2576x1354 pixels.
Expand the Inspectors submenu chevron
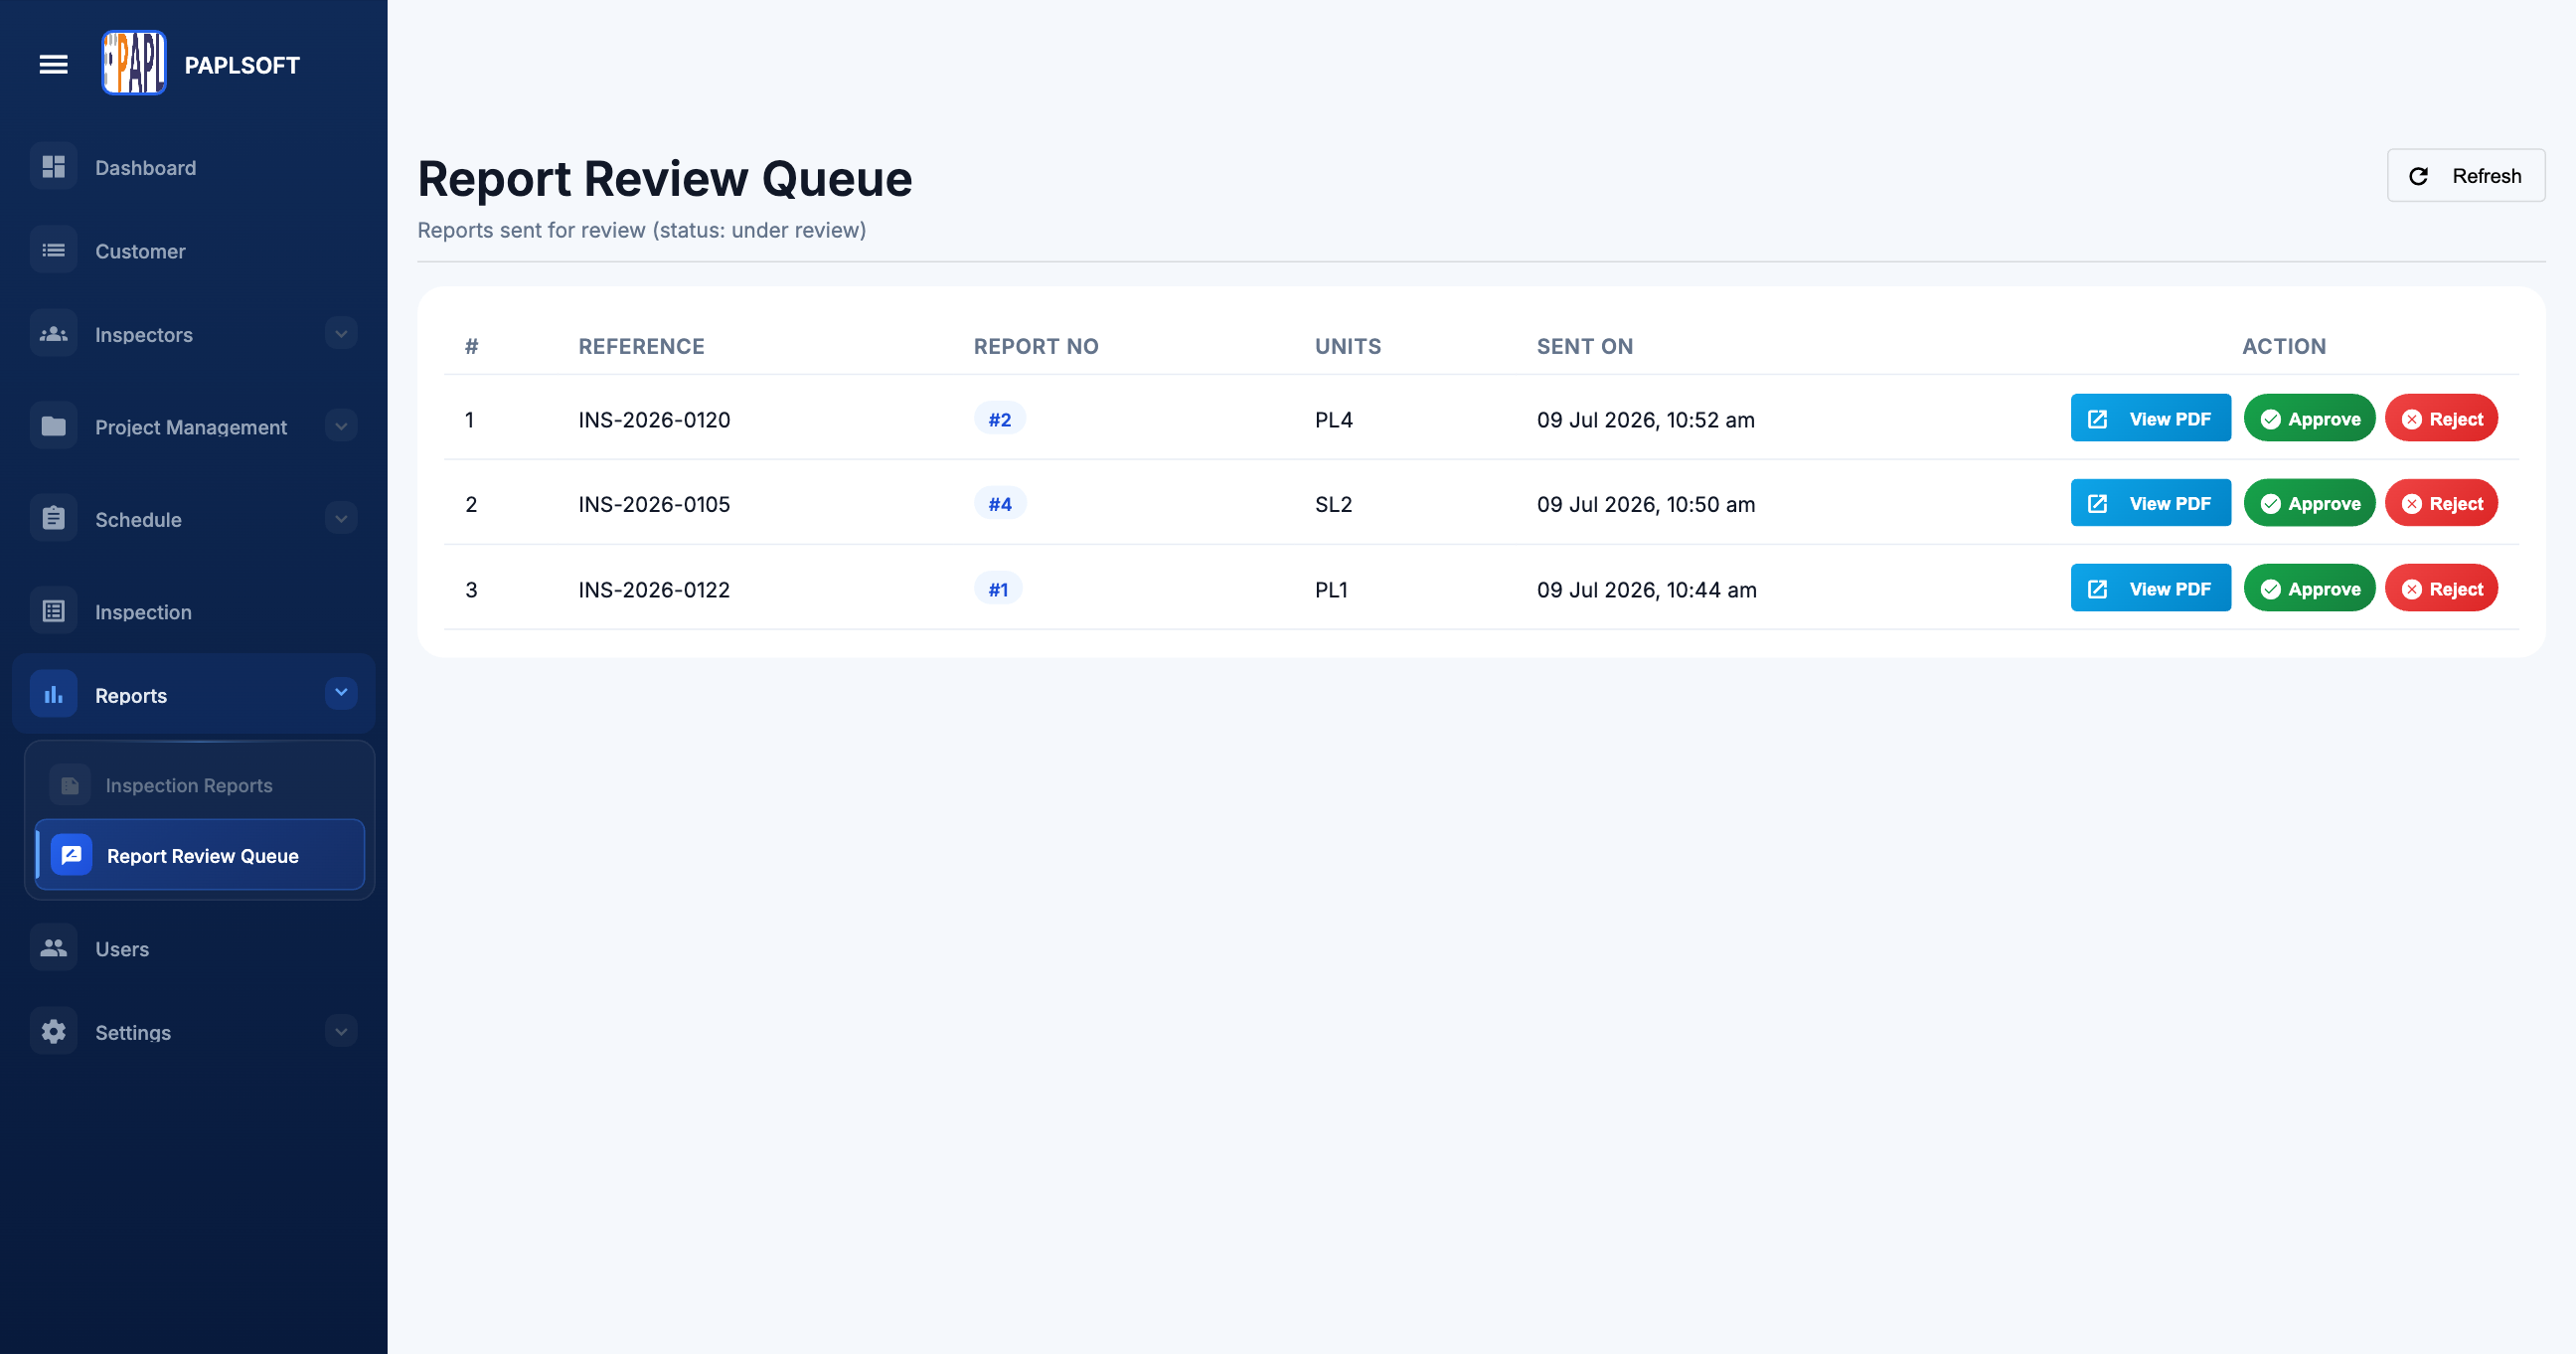pyautogui.click(x=341, y=334)
